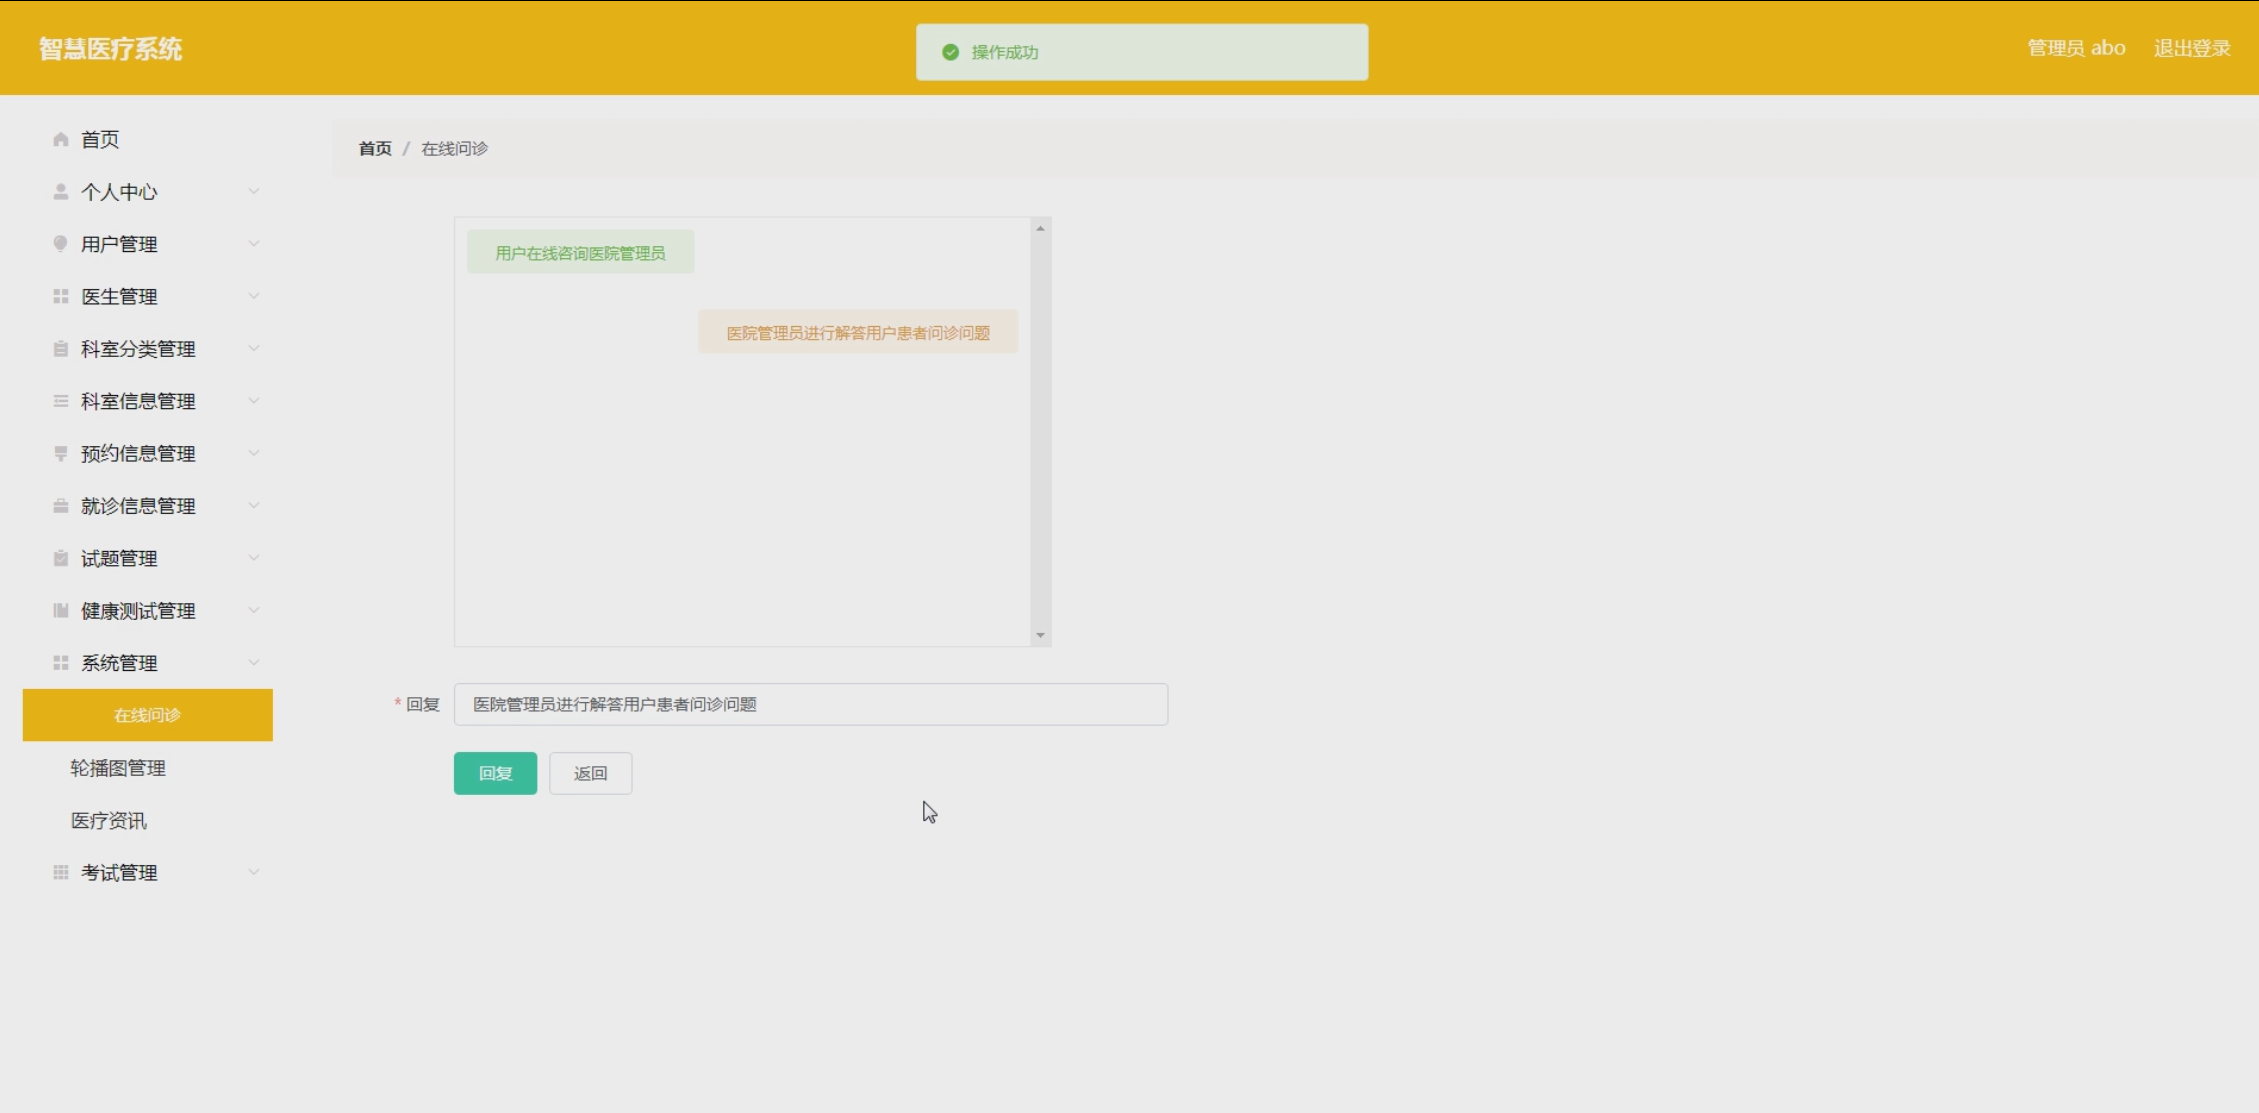Expand the 试题管理 chevron
Screen dimensions: 2259x1113
coord(254,558)
